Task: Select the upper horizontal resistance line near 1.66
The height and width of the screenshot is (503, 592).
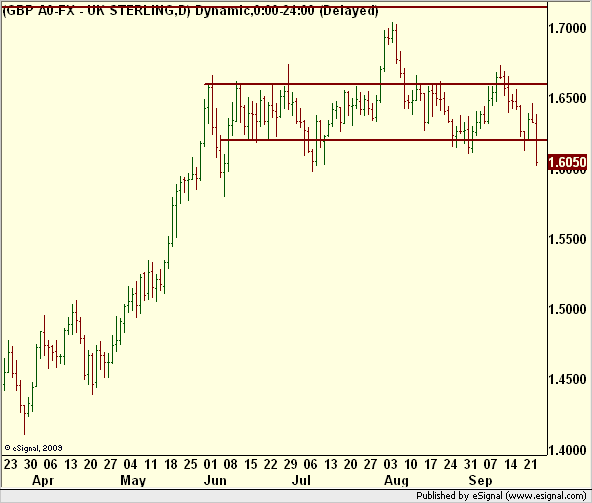Action: click(x=376, y=84)
